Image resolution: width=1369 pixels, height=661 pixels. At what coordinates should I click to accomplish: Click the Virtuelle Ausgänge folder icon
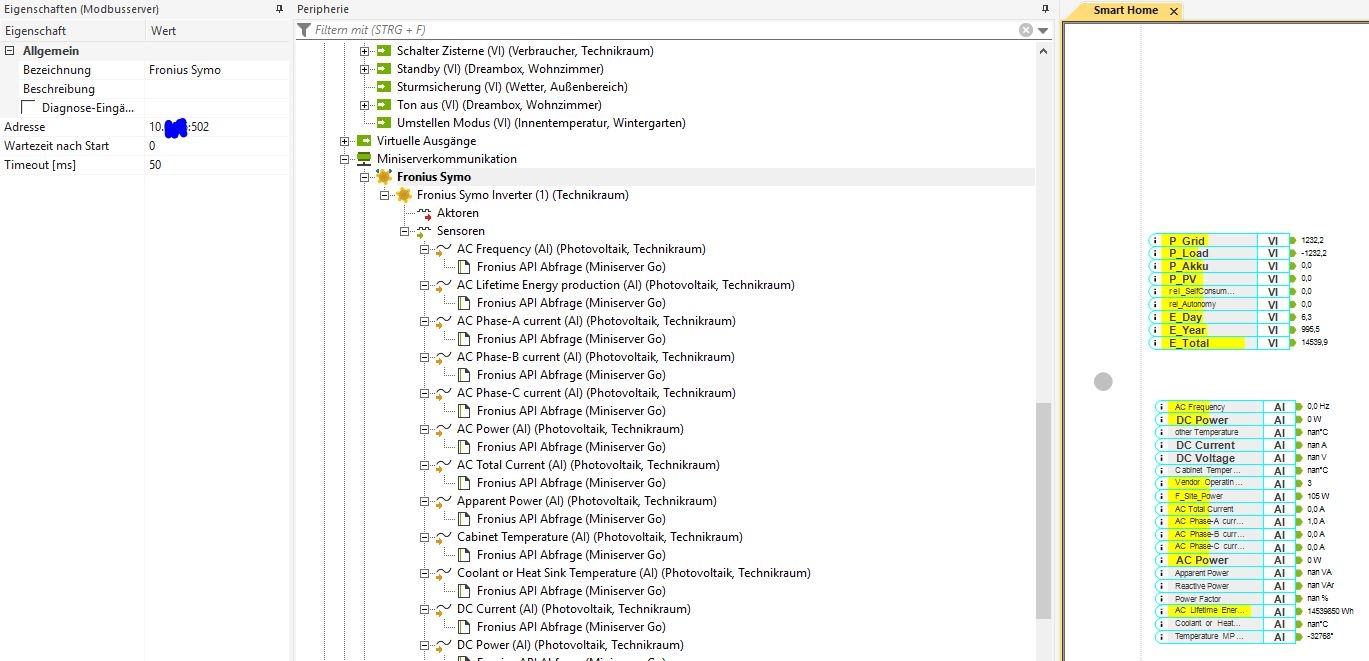click(x=364, y=141)
